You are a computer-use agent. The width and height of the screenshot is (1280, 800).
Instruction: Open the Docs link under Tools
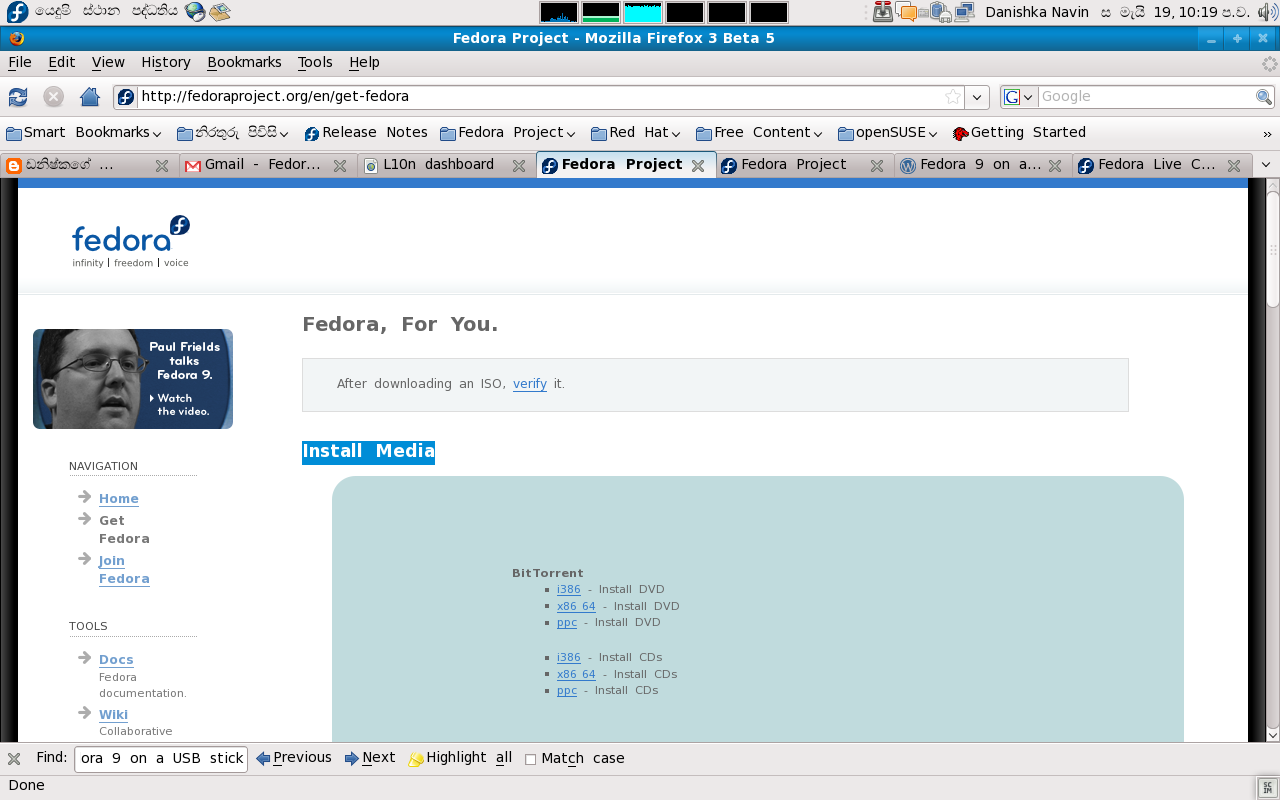click(x=116, y=660)
